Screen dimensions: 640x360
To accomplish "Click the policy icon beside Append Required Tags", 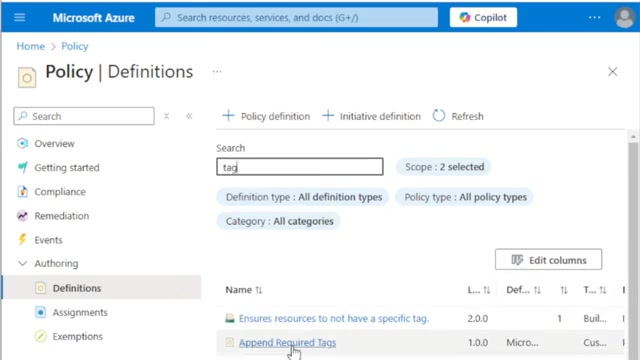I will coord(230,342).
